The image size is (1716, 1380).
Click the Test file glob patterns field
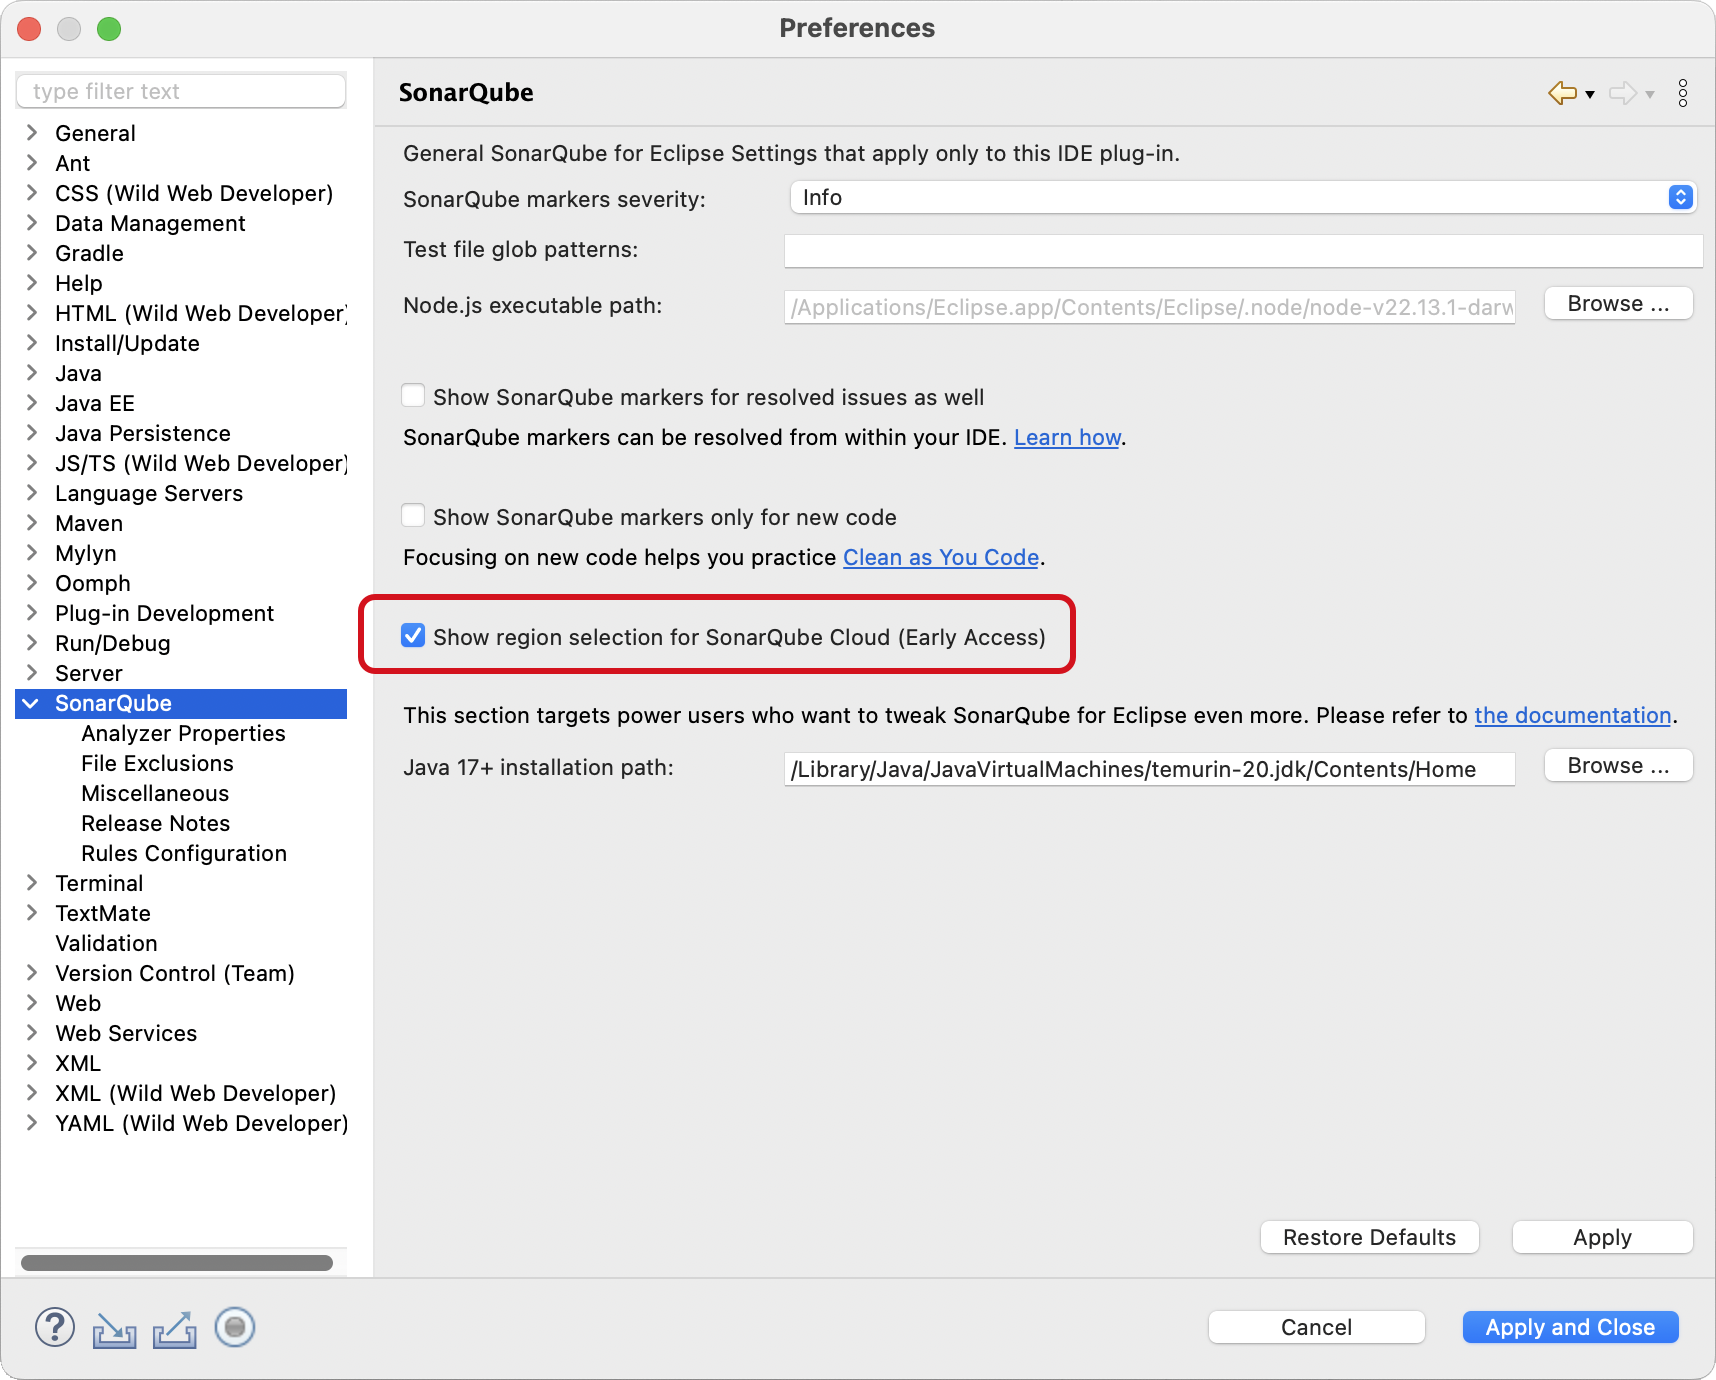(x=1243, y=250)
